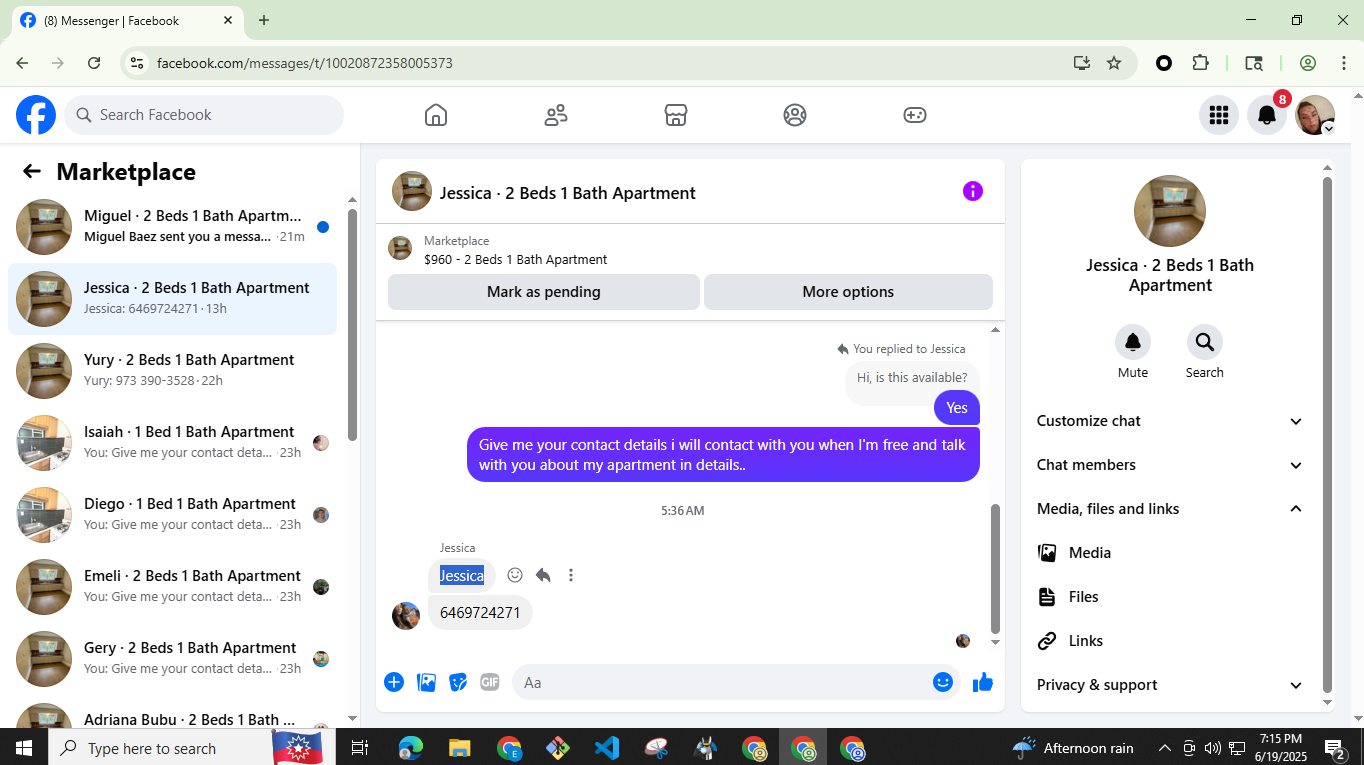Go back using Marketplace back arrow

tap(32, 171)
